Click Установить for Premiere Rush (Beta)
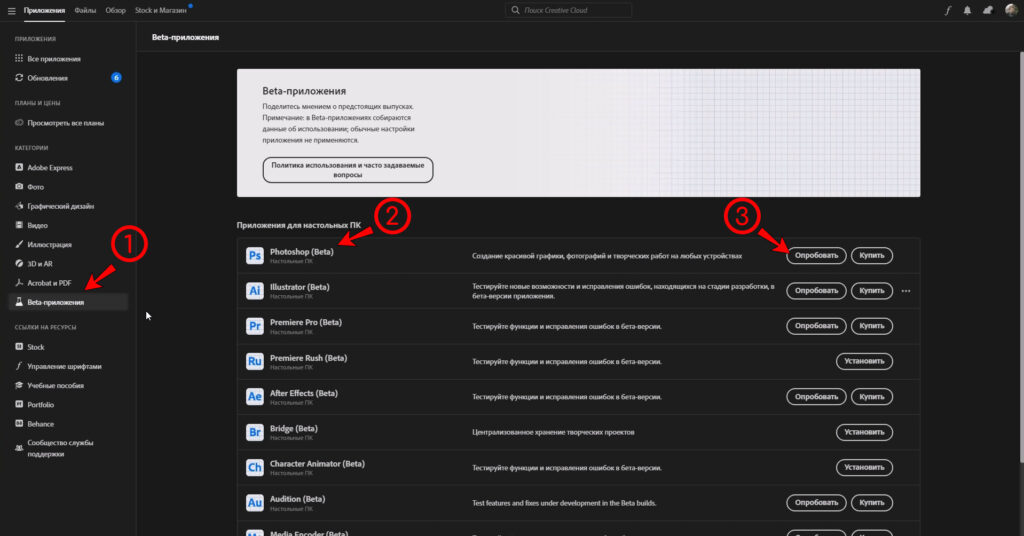This screenshot has height=536, width=1024. (864, 361)
